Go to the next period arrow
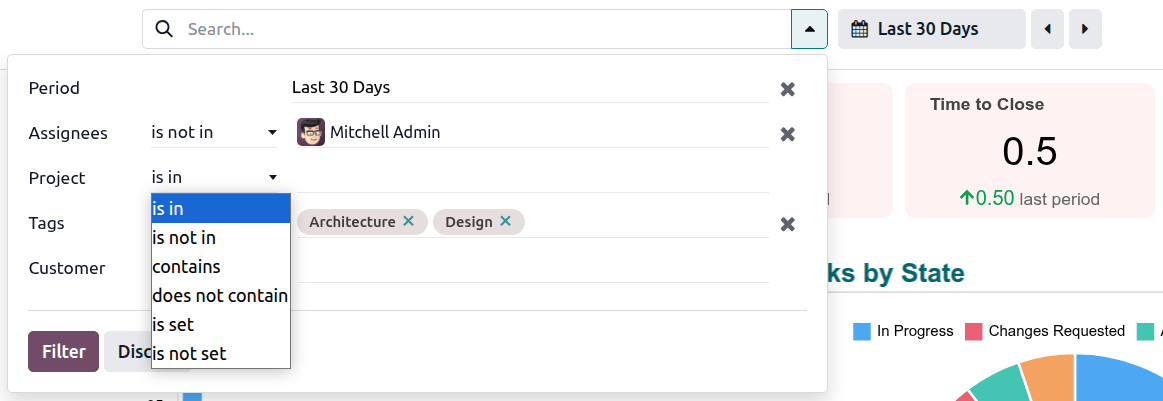The height and width of the screenshot is (401, 1163). [1085, 29]
